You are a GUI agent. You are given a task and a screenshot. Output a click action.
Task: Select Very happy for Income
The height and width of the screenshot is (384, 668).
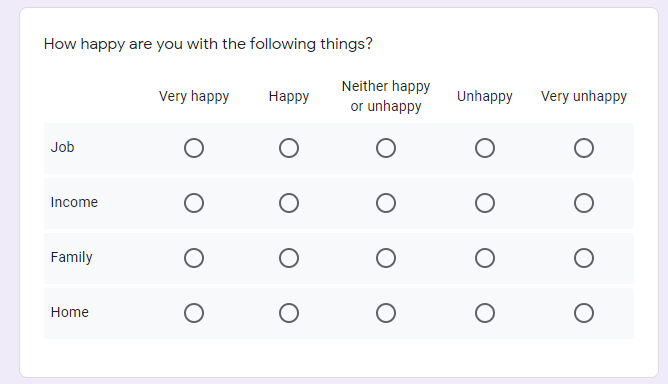194,203
